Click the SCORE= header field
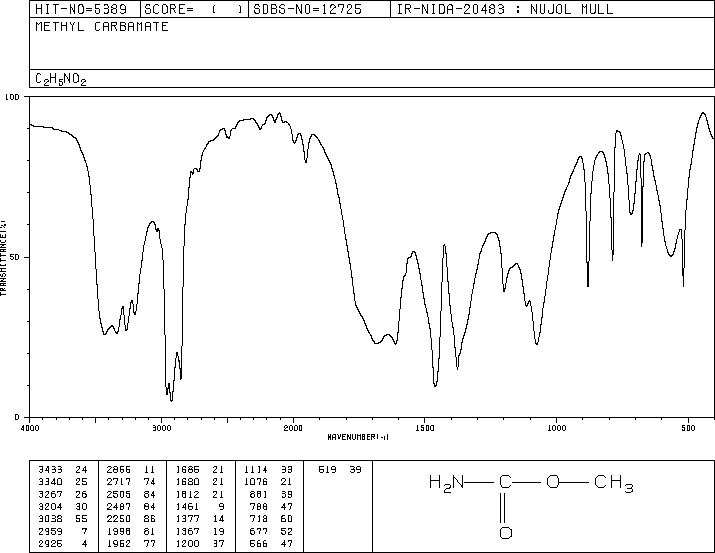 click(193, 9)
